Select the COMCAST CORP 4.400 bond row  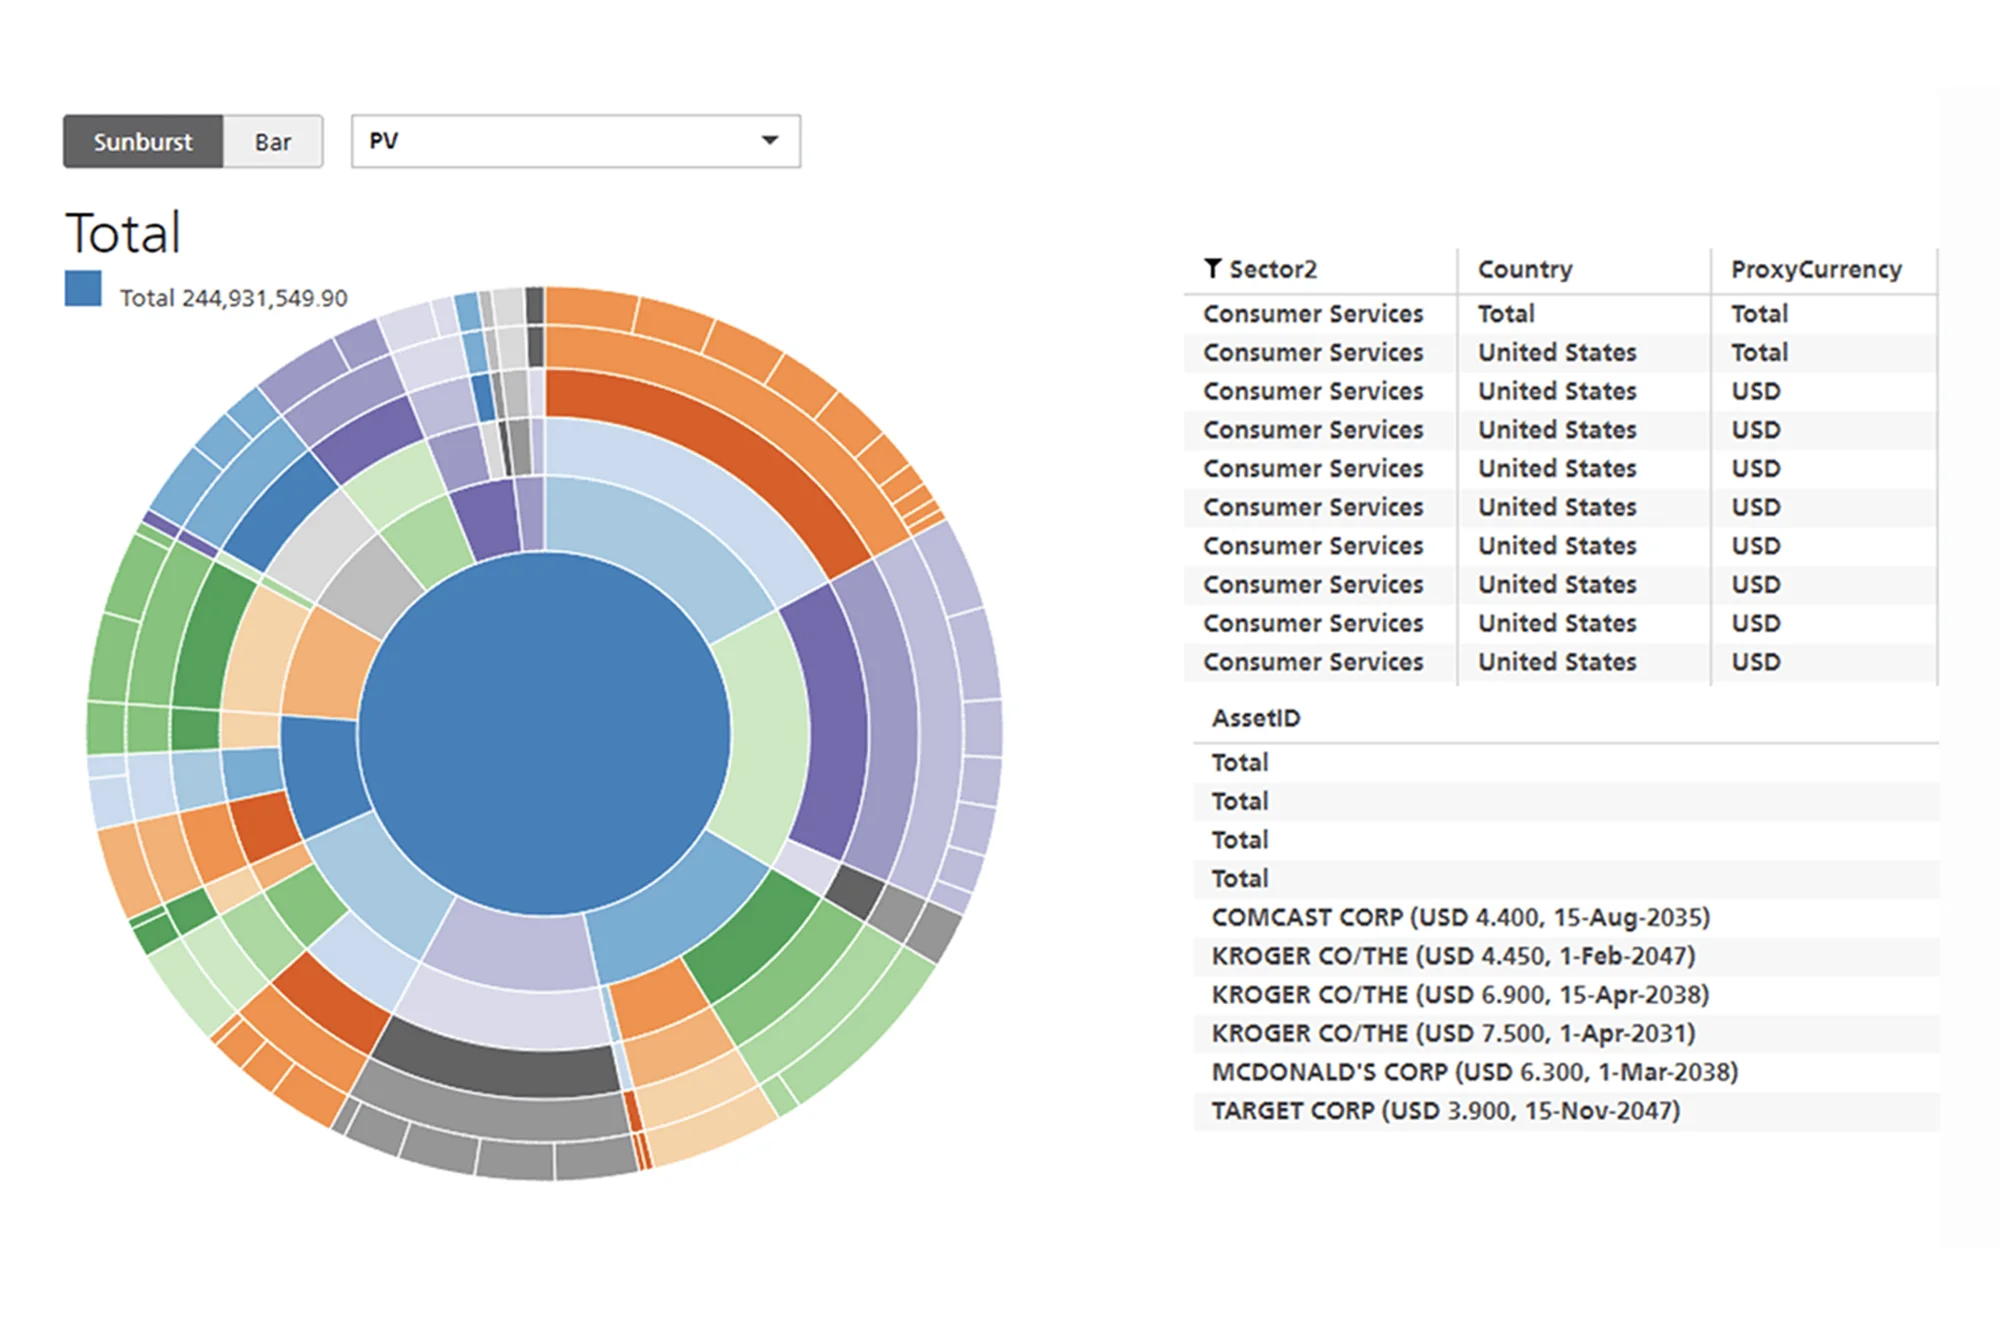pos(1460,917)
